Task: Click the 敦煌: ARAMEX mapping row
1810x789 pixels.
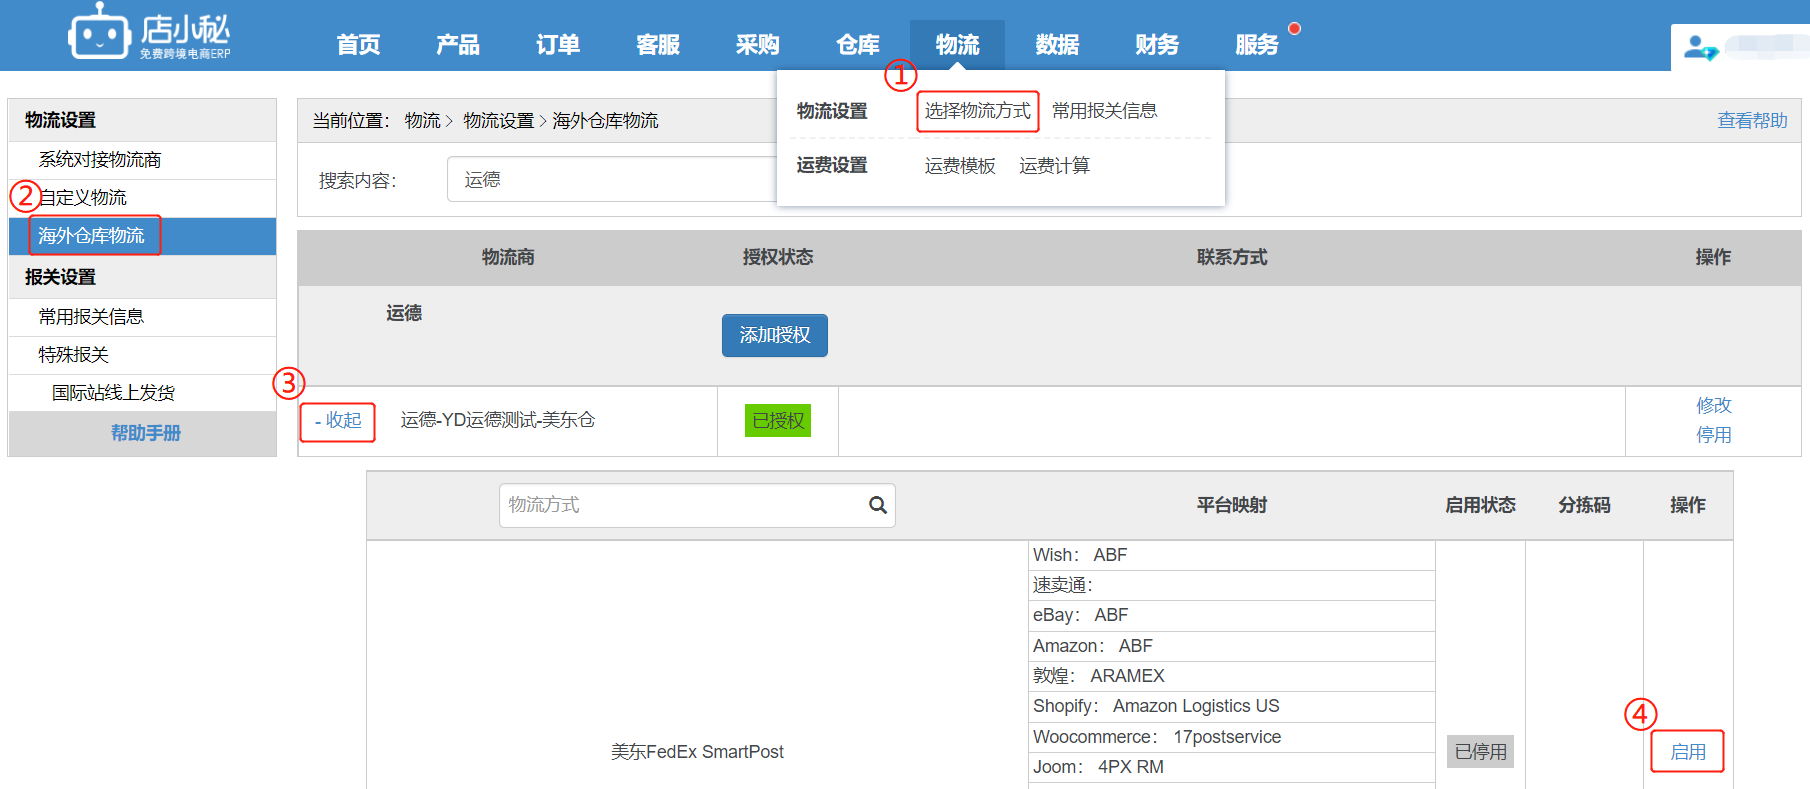Action: (x=1231, y=677)
